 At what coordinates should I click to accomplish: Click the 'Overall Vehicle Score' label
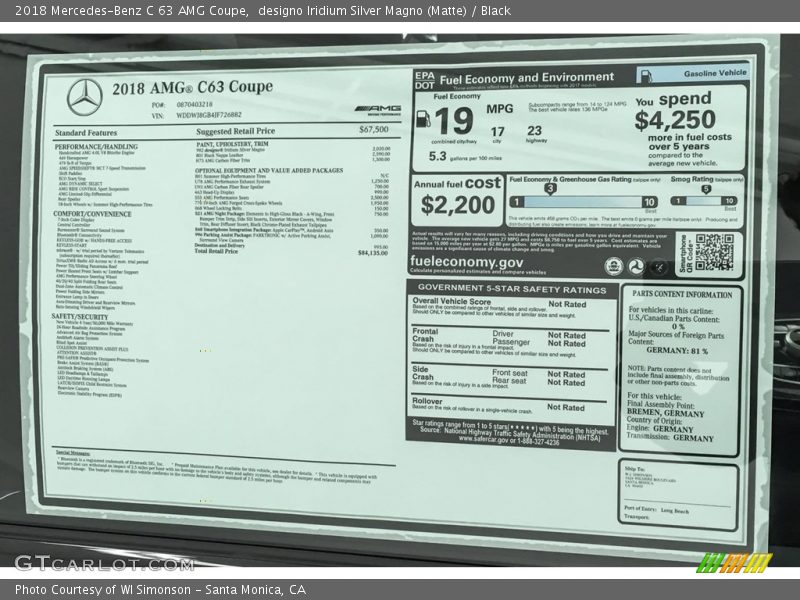pyautogui.click(x=452, y=302)
